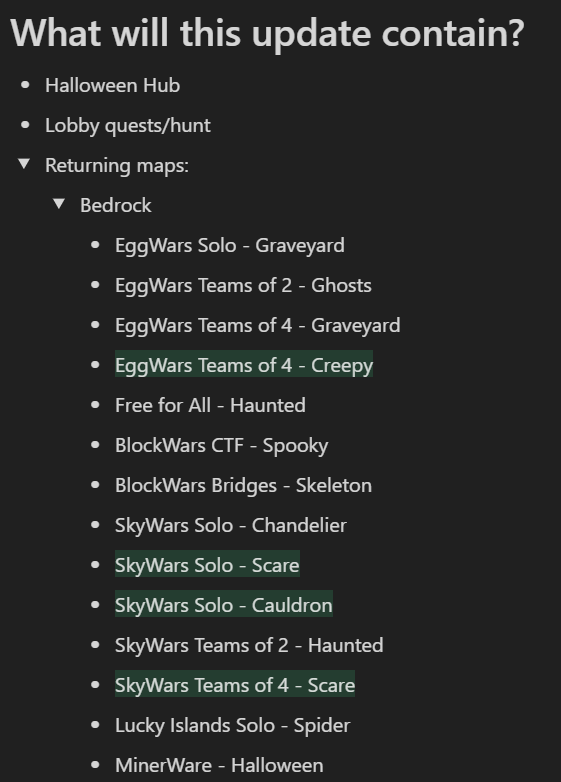This screenshot has width=561, height=782.
Task: Select highlighted SkyWars Solo - Cauldron
Action: coord(224,605)
